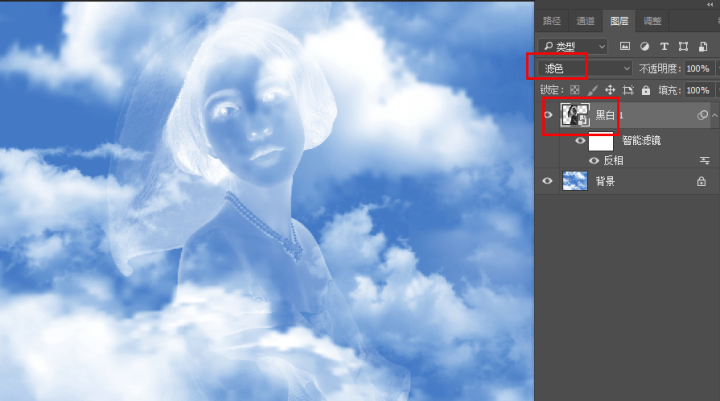Click lock position move icon
Image resolution: width=720 pixels, height=401 pixels.
pos(610,90)
